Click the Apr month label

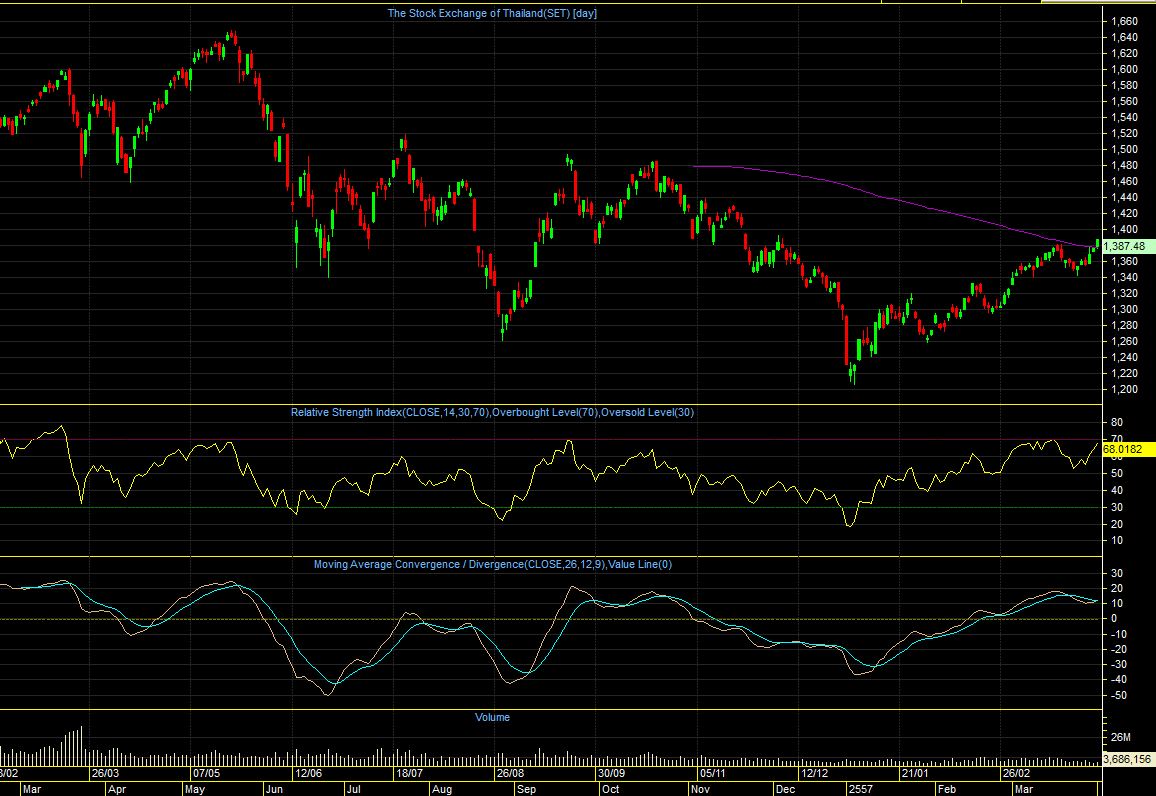116,789
